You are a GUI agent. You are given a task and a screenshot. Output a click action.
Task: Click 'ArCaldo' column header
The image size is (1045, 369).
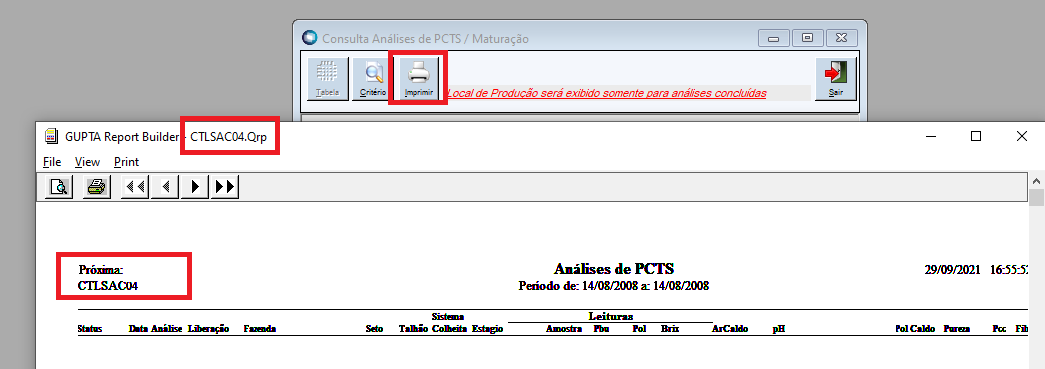point(730,329)
